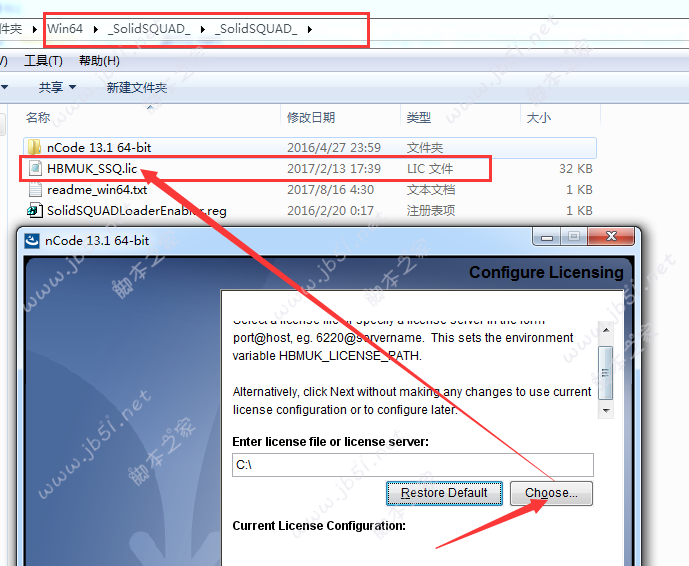
Task: Click the Restore Default button
Action: click(444, 493)
